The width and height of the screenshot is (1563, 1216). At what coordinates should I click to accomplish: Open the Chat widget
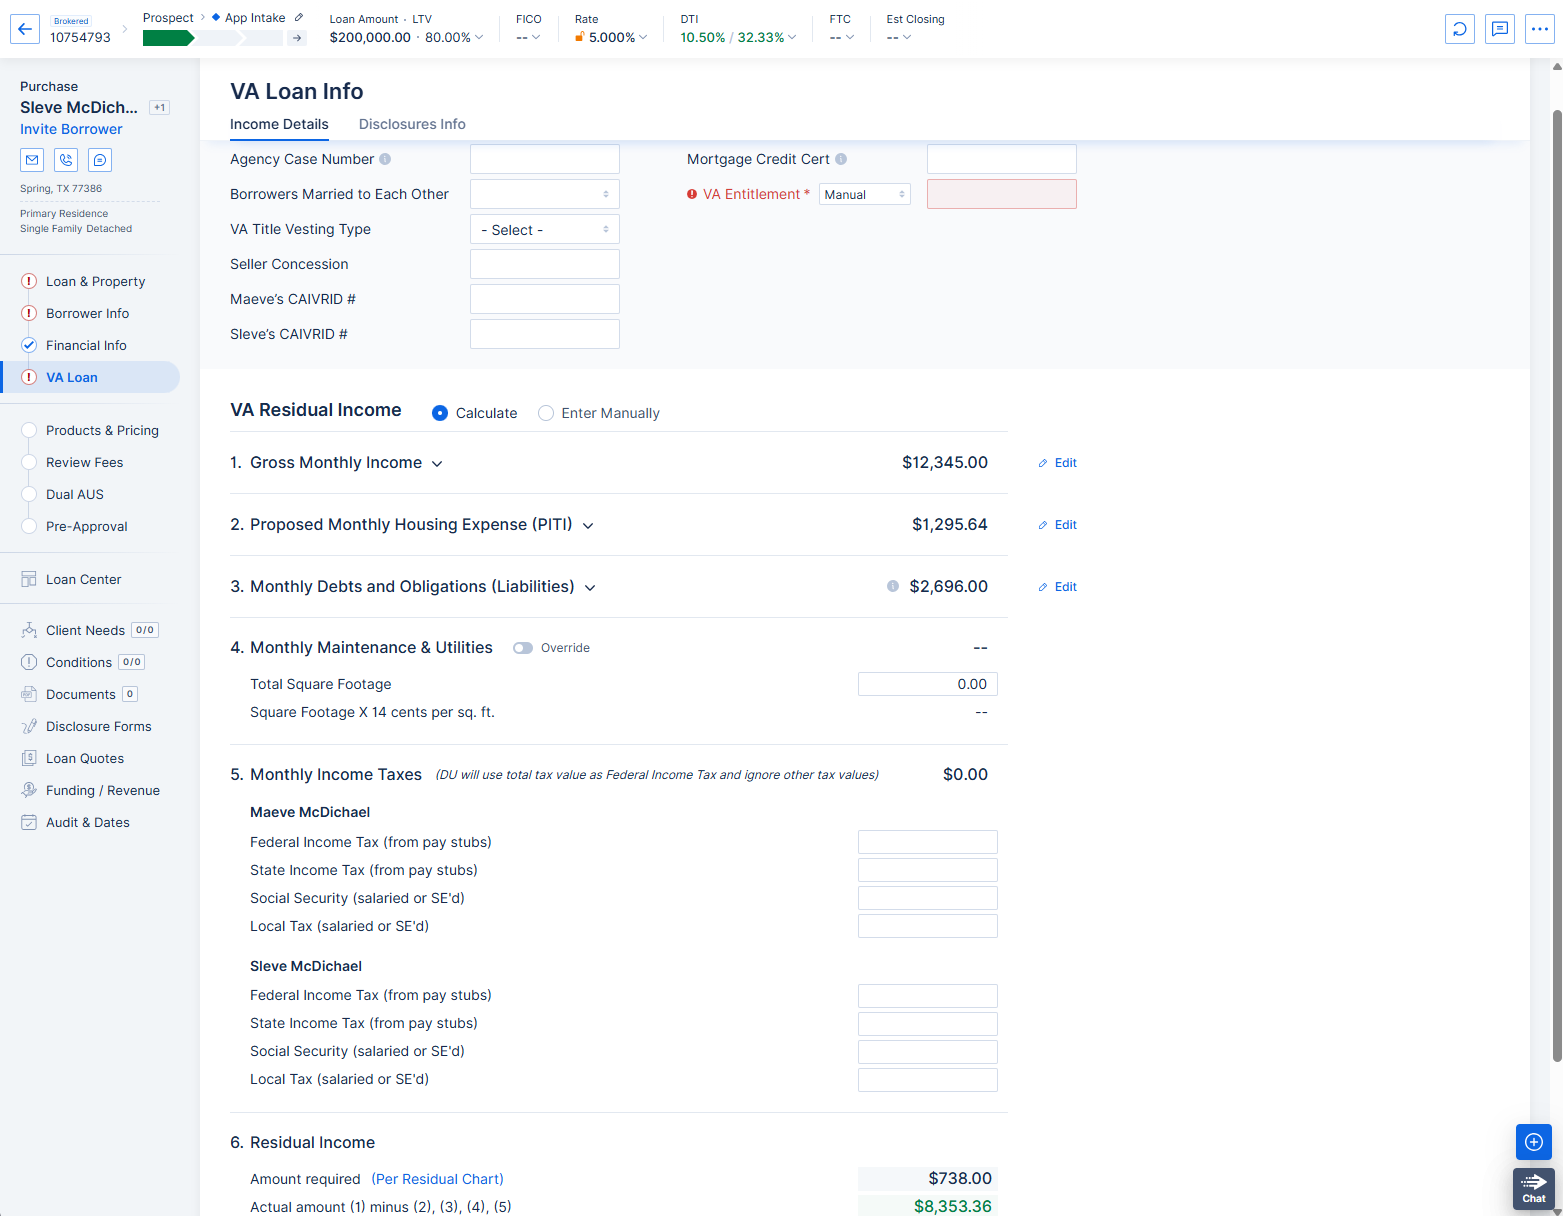click(1534, 1188)
